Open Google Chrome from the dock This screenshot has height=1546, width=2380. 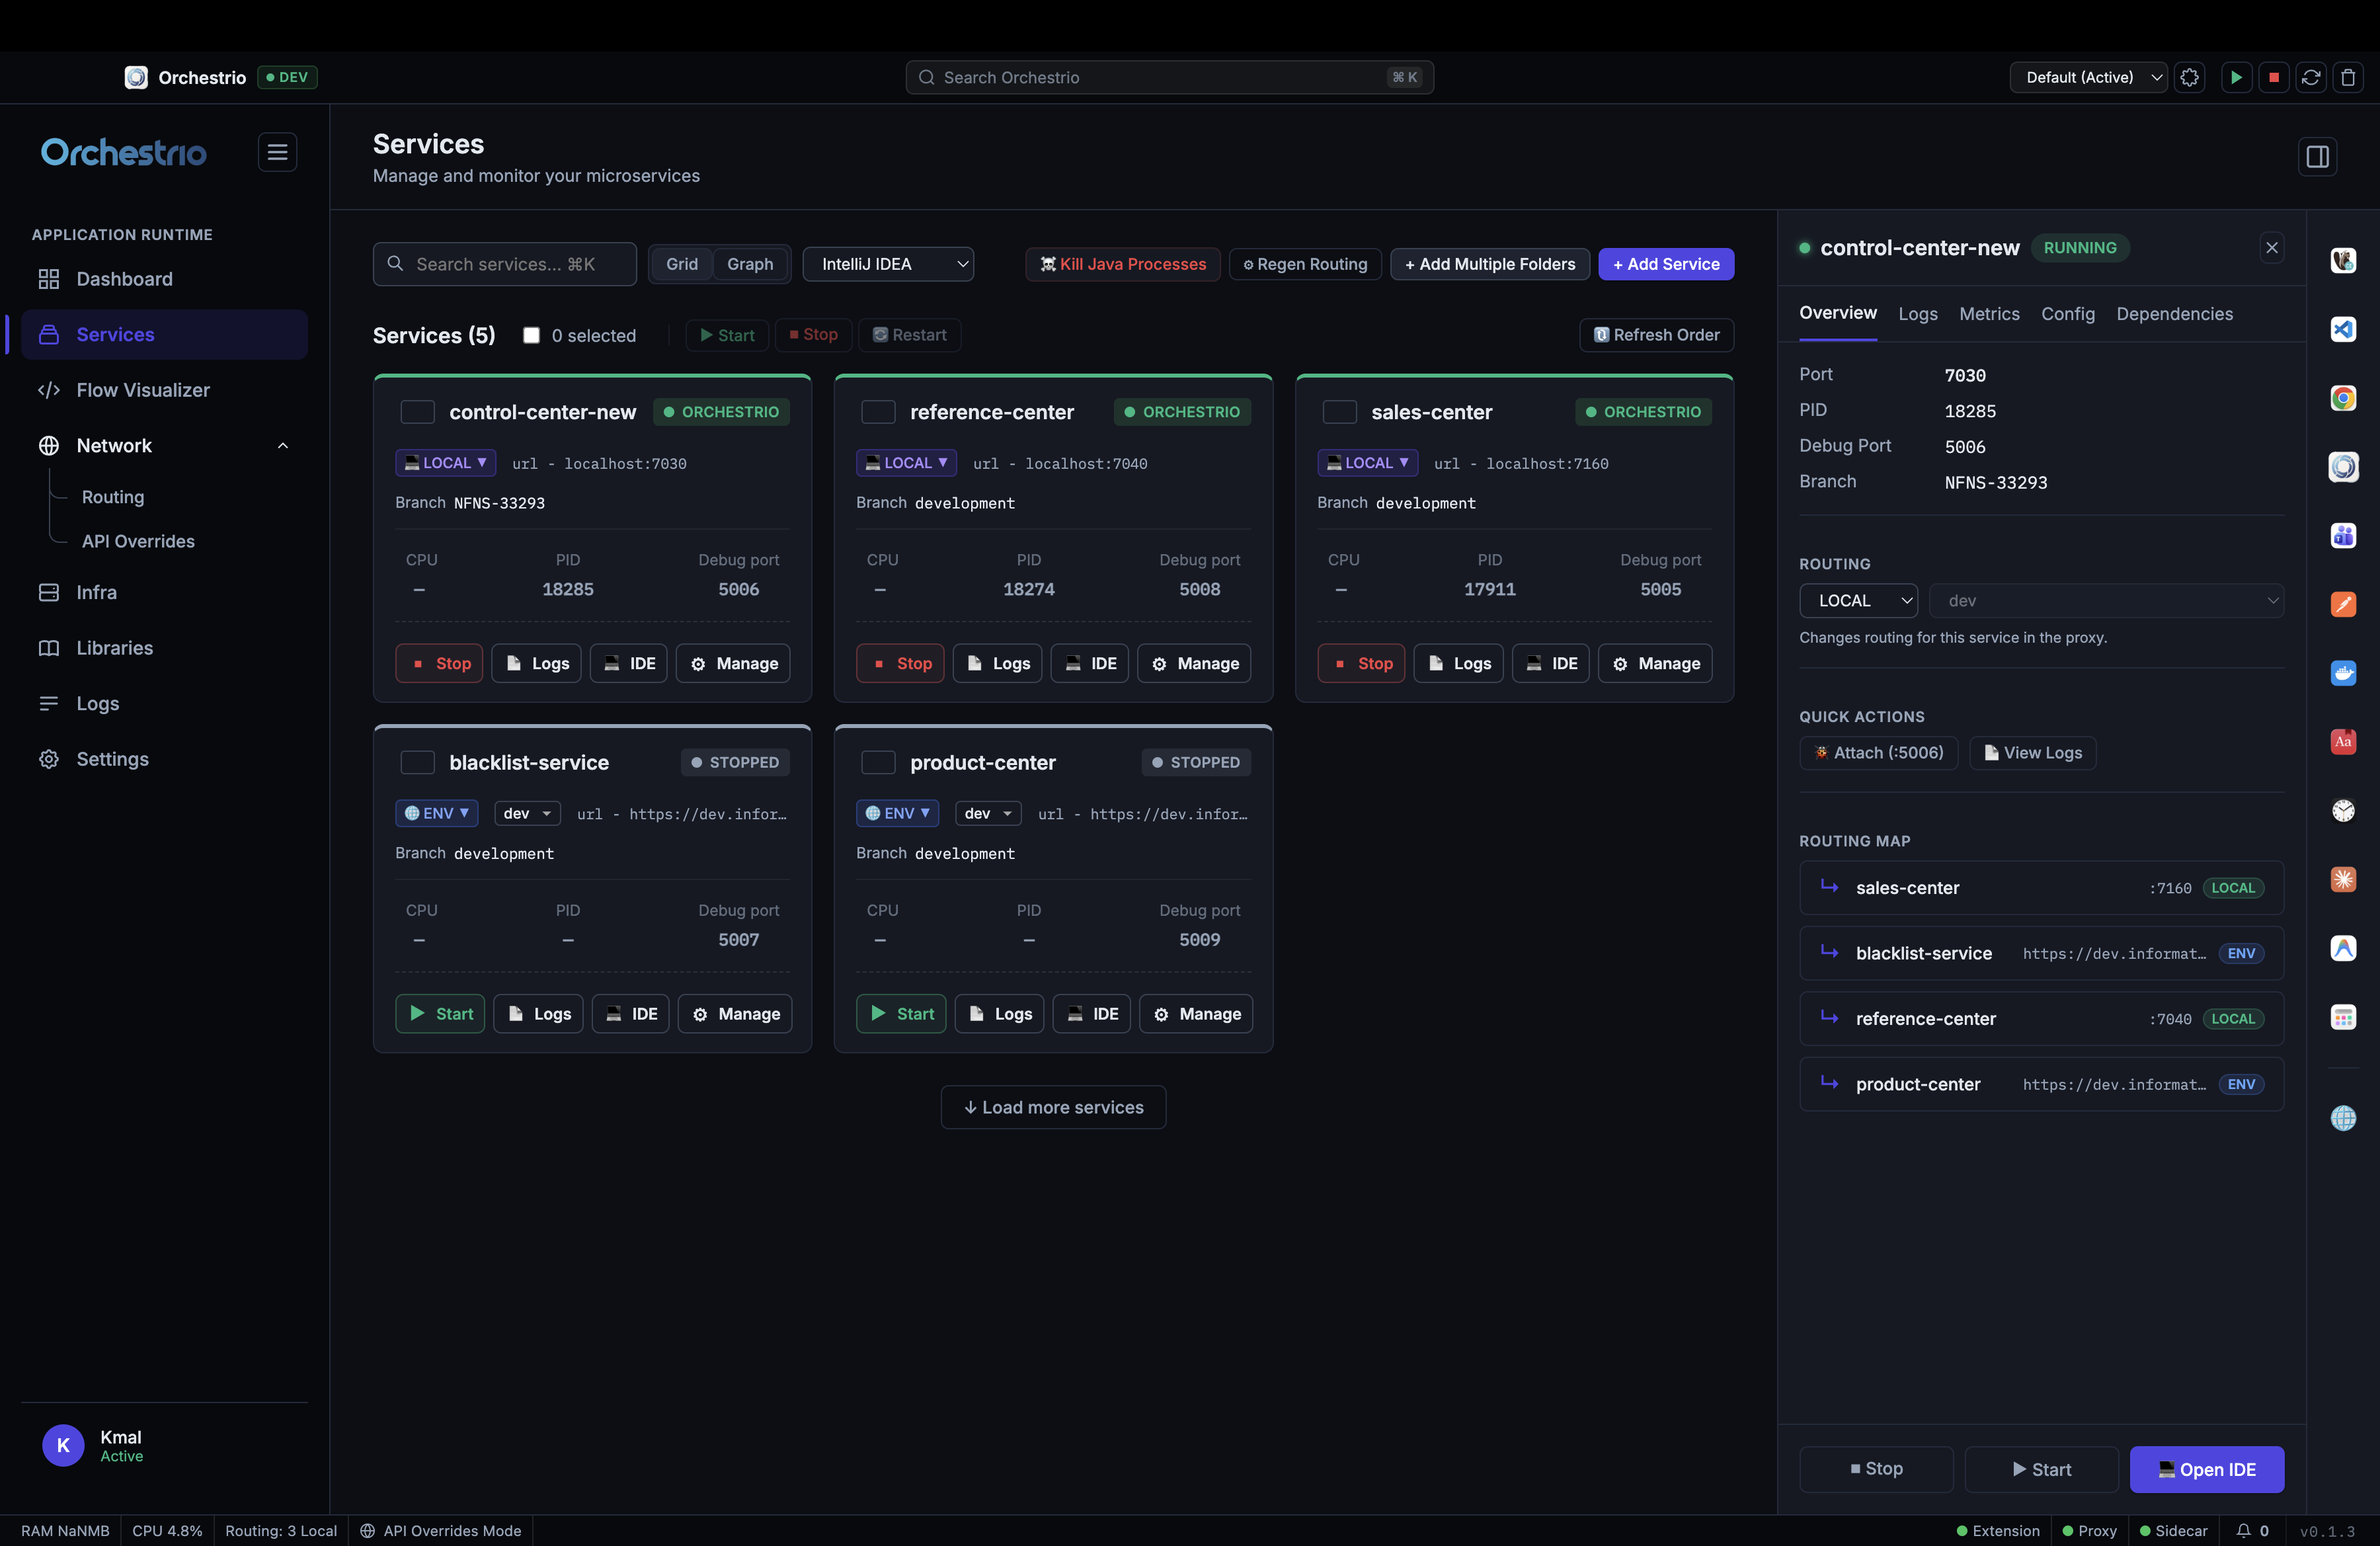(x=2343, y=398)
